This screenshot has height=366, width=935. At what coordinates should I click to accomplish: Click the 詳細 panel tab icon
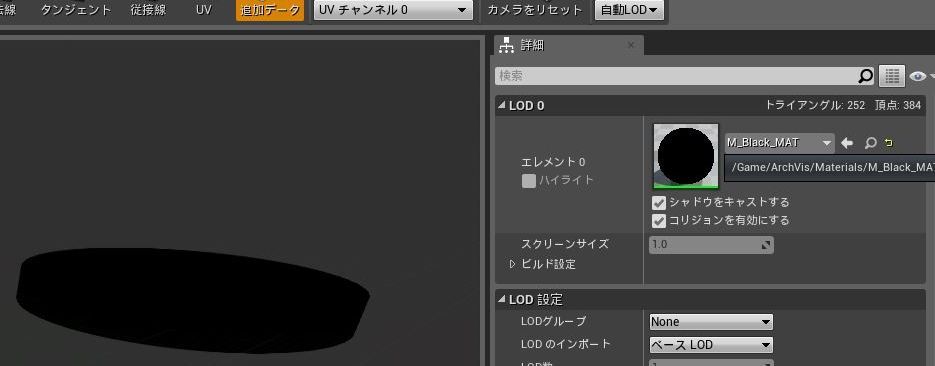point(506,45)
